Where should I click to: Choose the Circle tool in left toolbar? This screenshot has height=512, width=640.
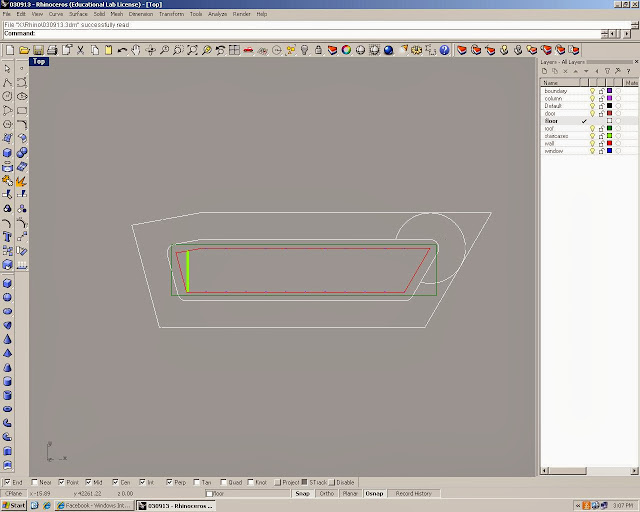click(x=7, y=97)
